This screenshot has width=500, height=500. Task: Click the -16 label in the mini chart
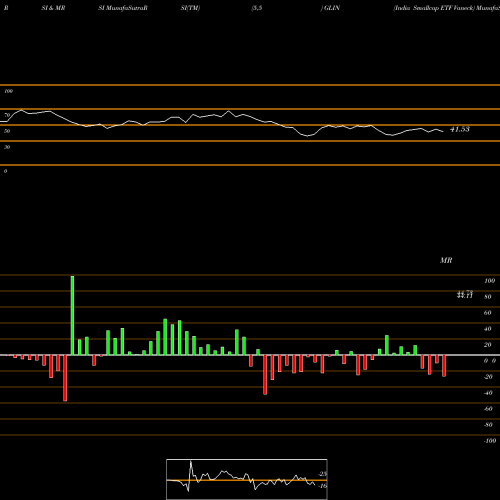pyautogui.click(x=323, y=486)
